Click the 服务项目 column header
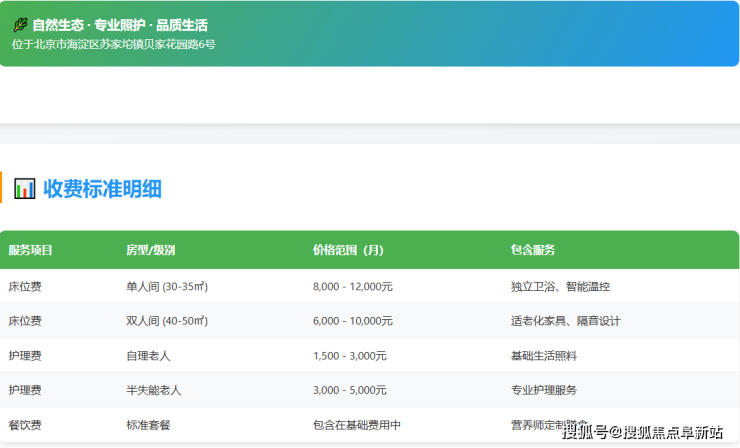The width and height of the screenshot is (740, 448). point(30,250)
